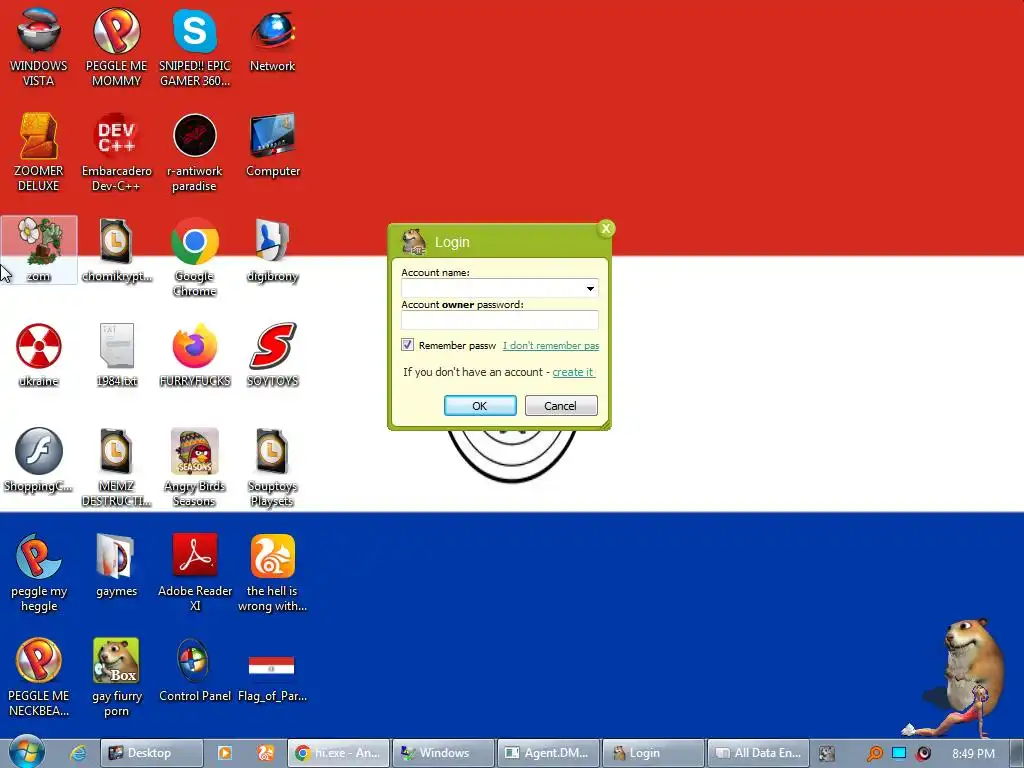The image size is (1024, 768).
Task: Click the Control Panel desktop icon
Action: 195,670
